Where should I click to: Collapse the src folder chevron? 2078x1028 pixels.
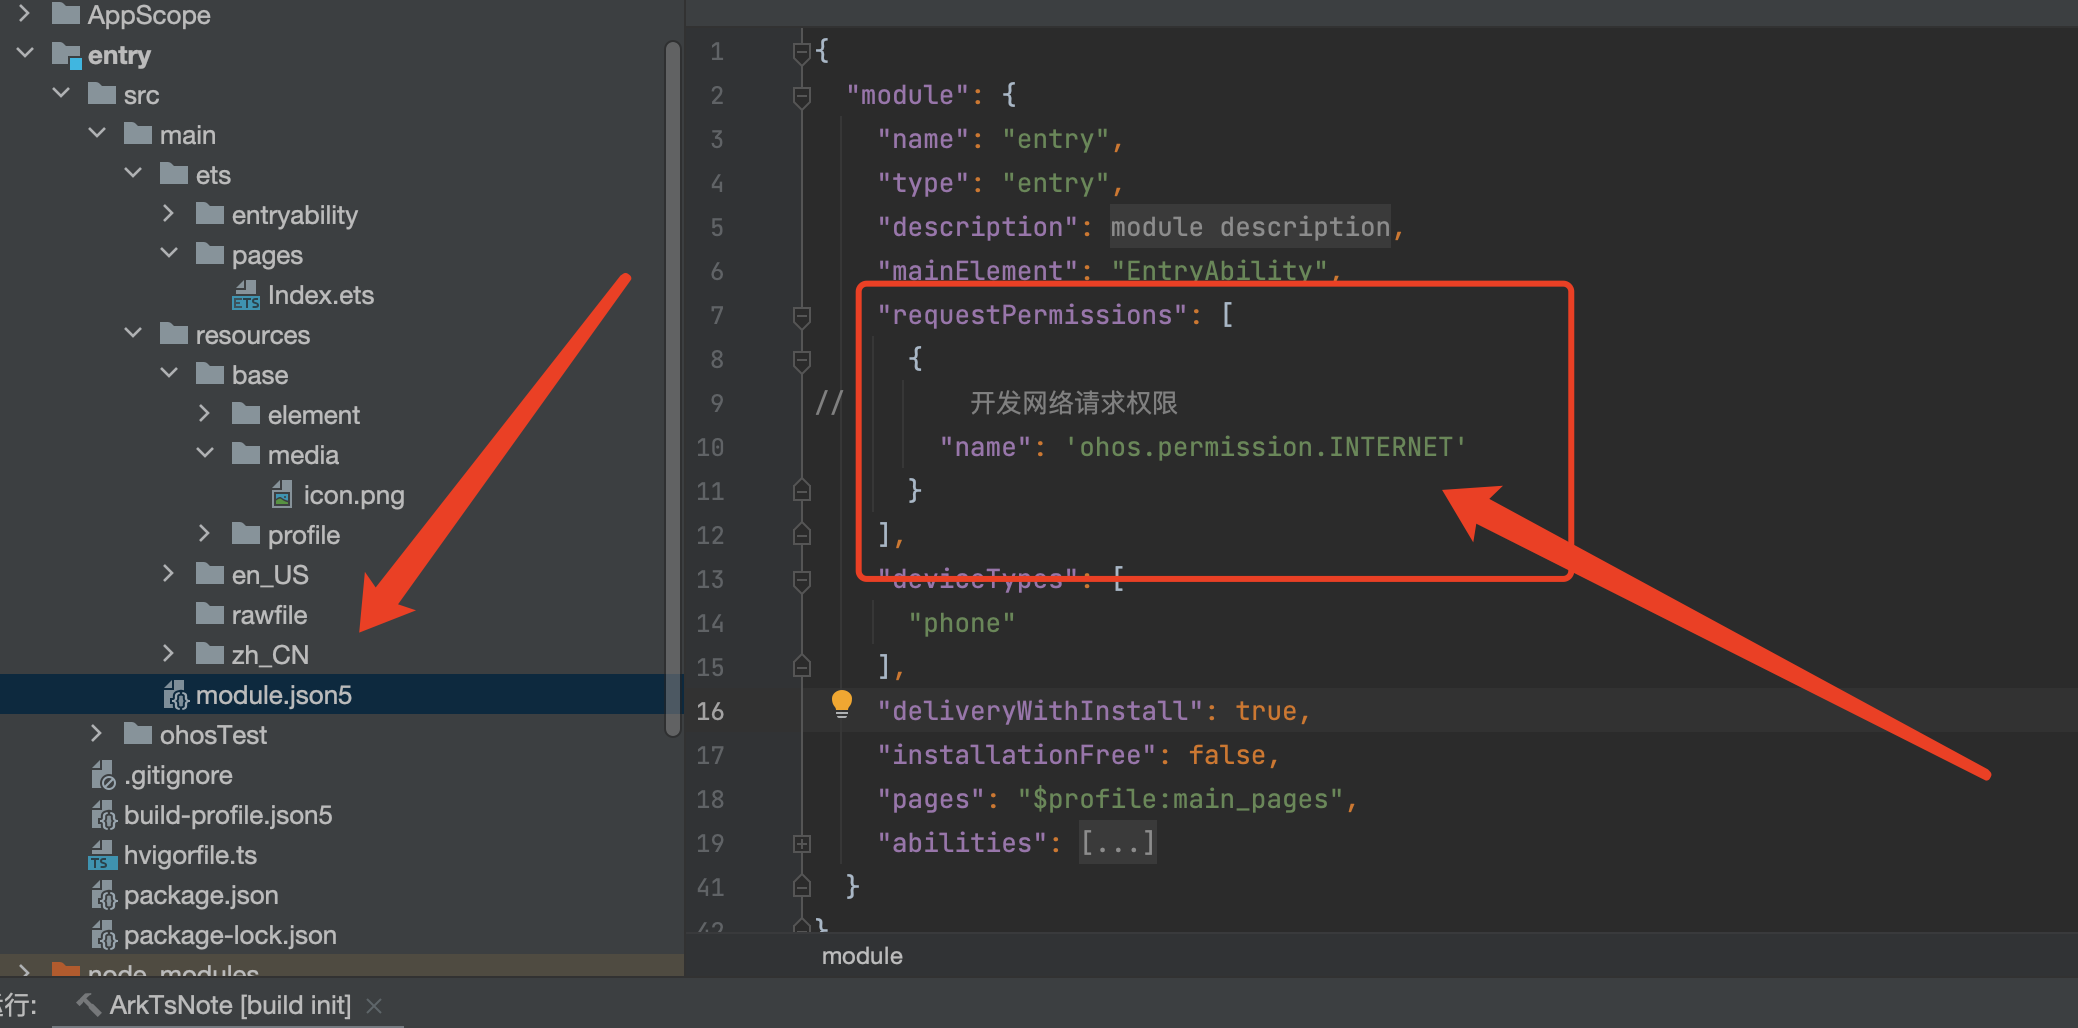click(62, 93)
